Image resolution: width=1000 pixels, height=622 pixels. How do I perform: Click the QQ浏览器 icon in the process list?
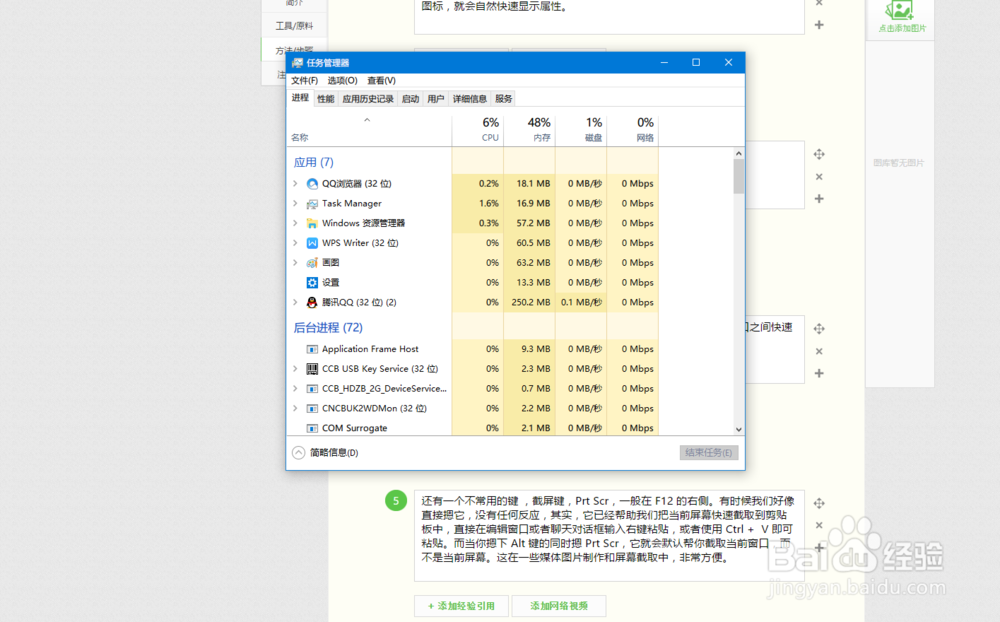310,184
